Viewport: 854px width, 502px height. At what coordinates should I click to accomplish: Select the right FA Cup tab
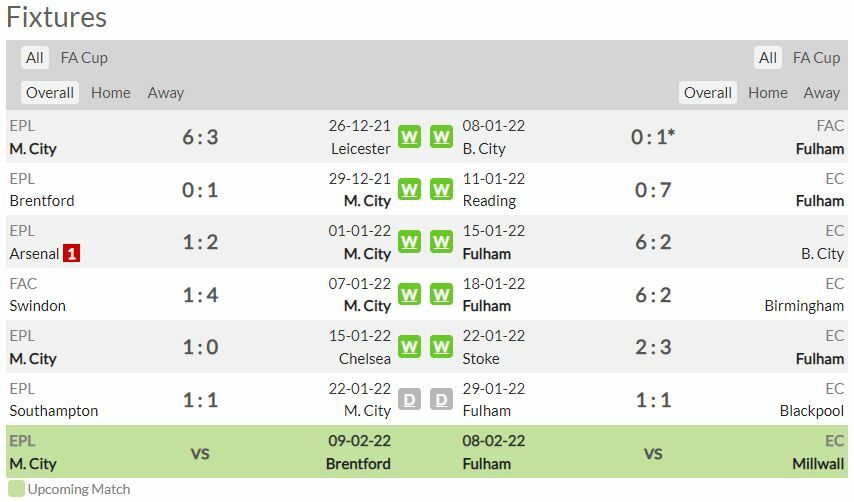[x=816, y=58]
